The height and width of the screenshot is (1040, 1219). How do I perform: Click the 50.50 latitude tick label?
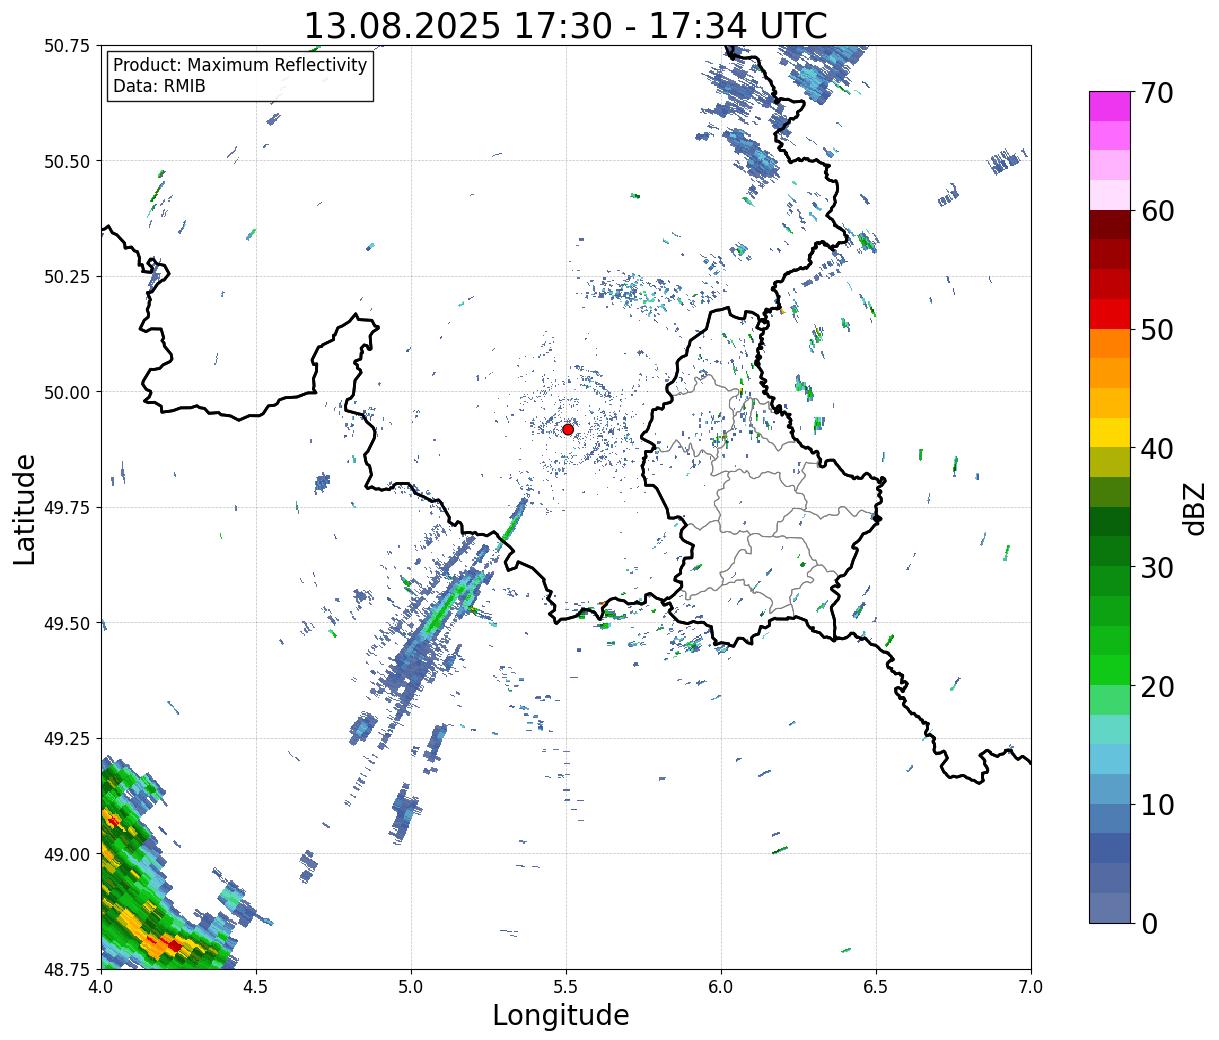coord(67,161)
